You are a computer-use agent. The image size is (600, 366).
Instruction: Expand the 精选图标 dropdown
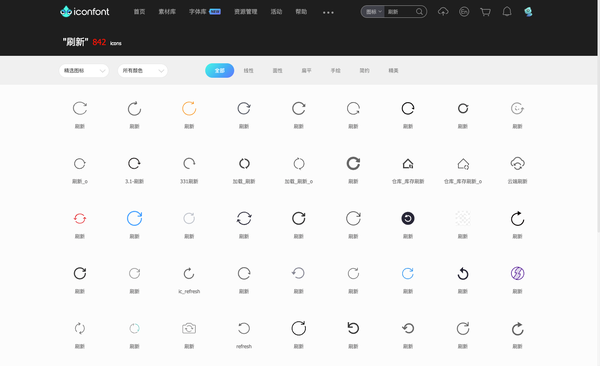(x=84, y=70)
